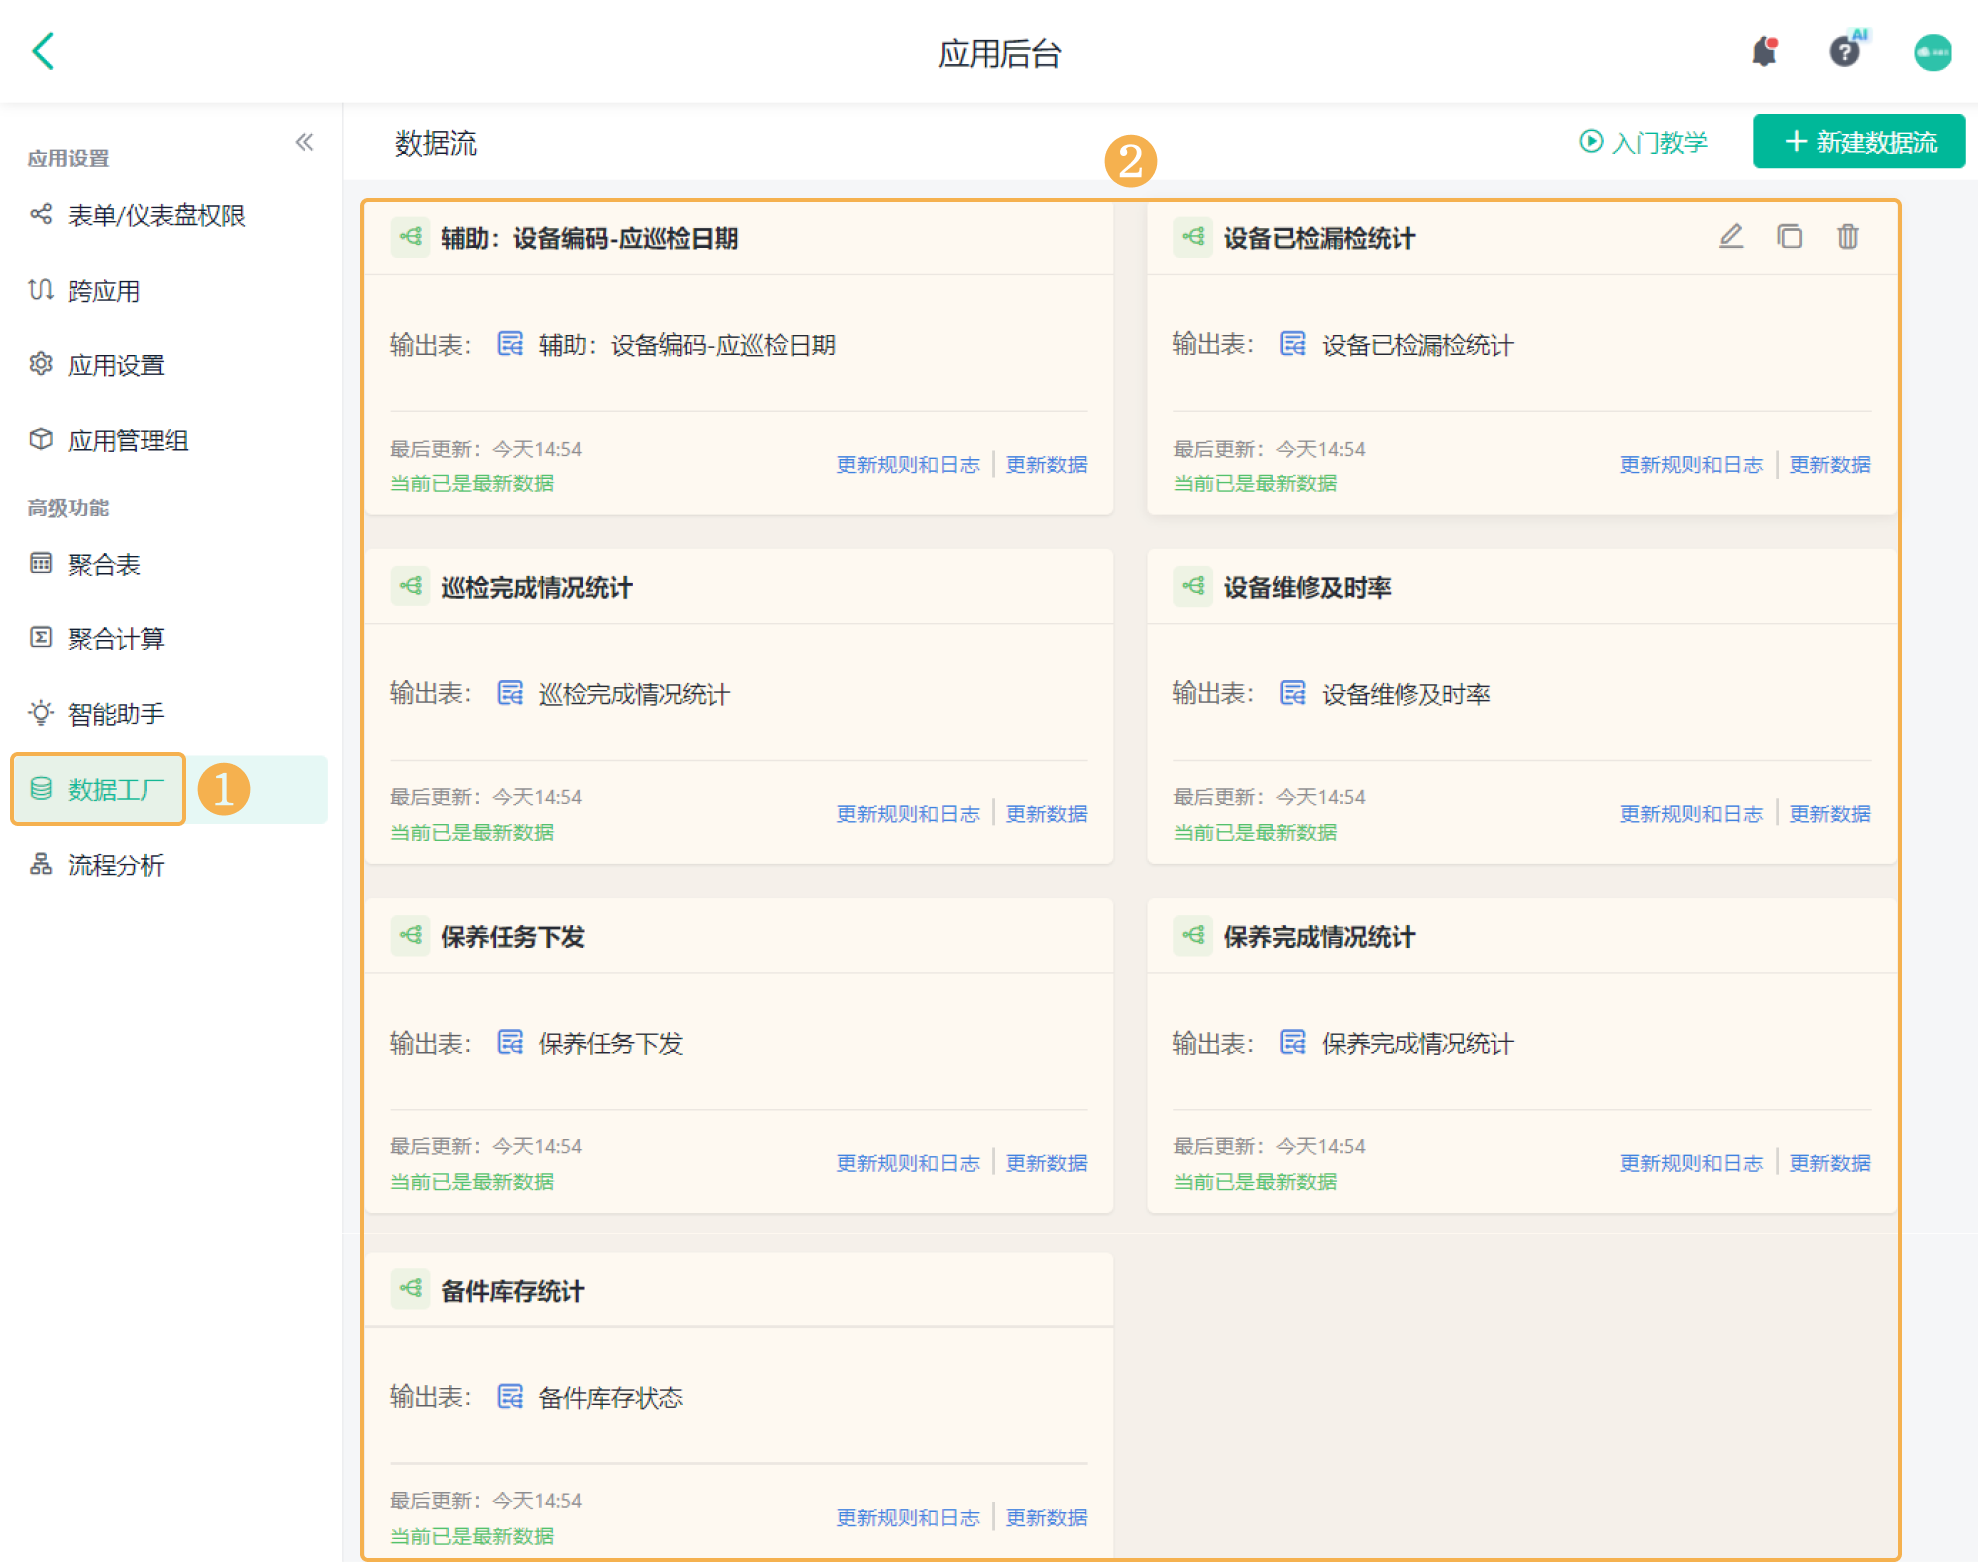Click 更新数据 on 巡检完成情况统计 card

click(1046, 814)
